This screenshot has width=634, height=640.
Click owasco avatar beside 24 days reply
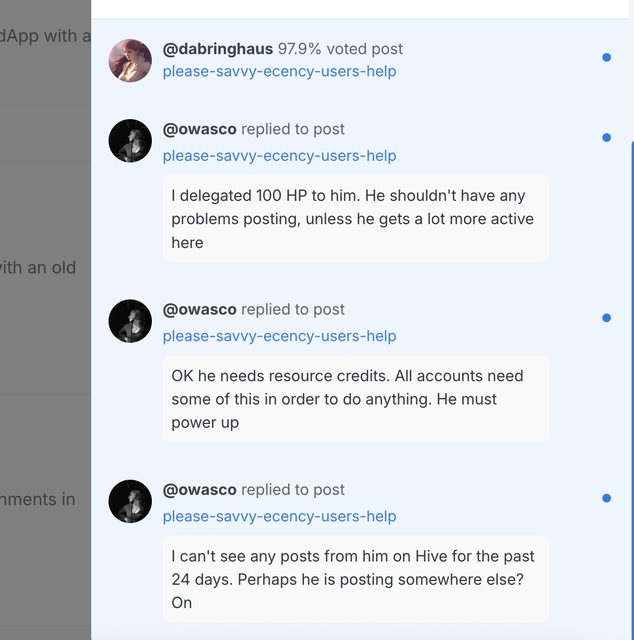point(130,501)
